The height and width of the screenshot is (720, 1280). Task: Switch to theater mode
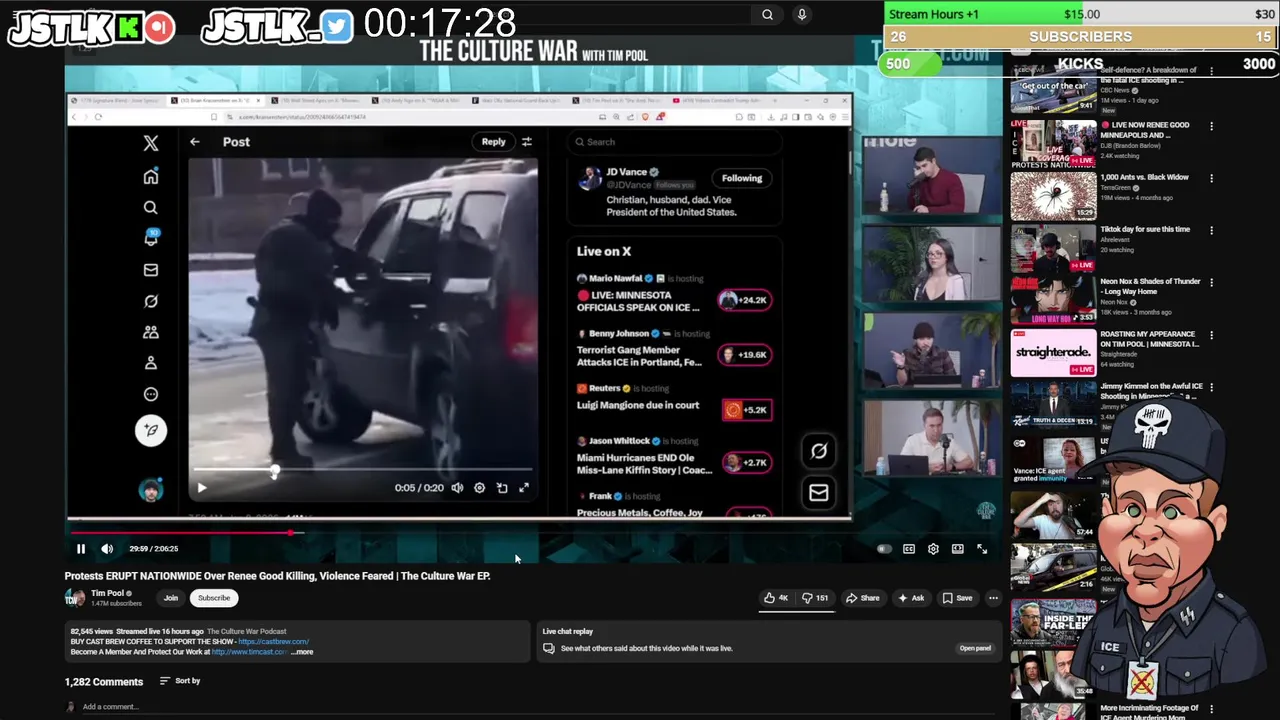958,549
